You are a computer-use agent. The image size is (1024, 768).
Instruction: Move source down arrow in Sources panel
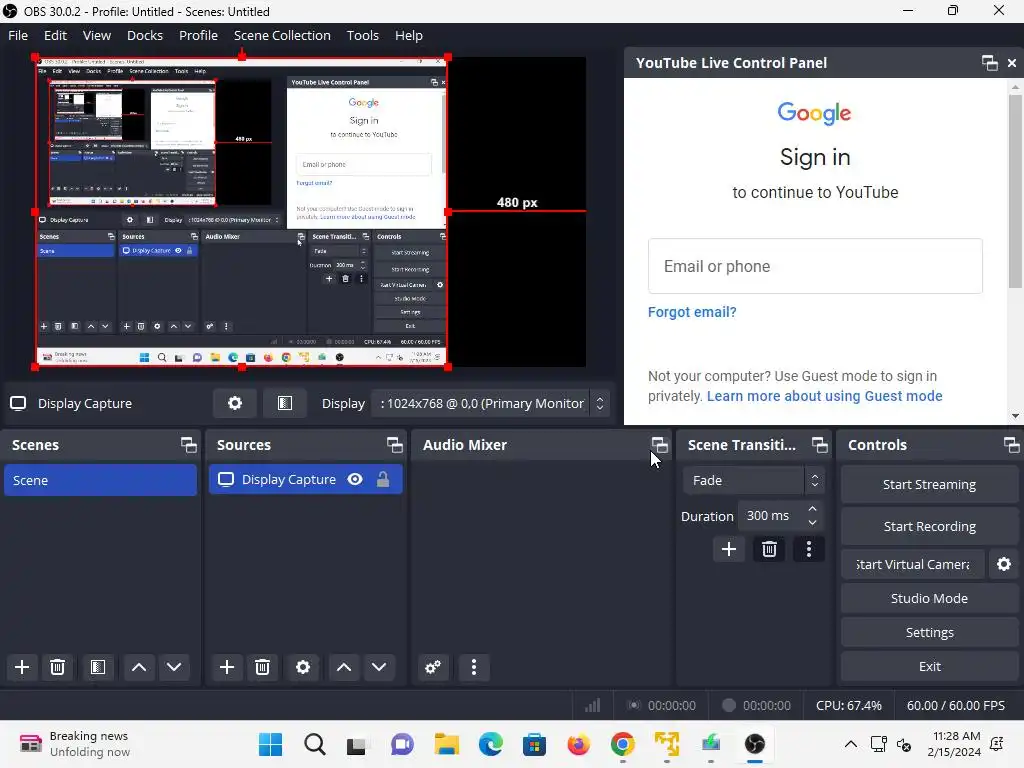pyautogui.click(x=379, y=667)
